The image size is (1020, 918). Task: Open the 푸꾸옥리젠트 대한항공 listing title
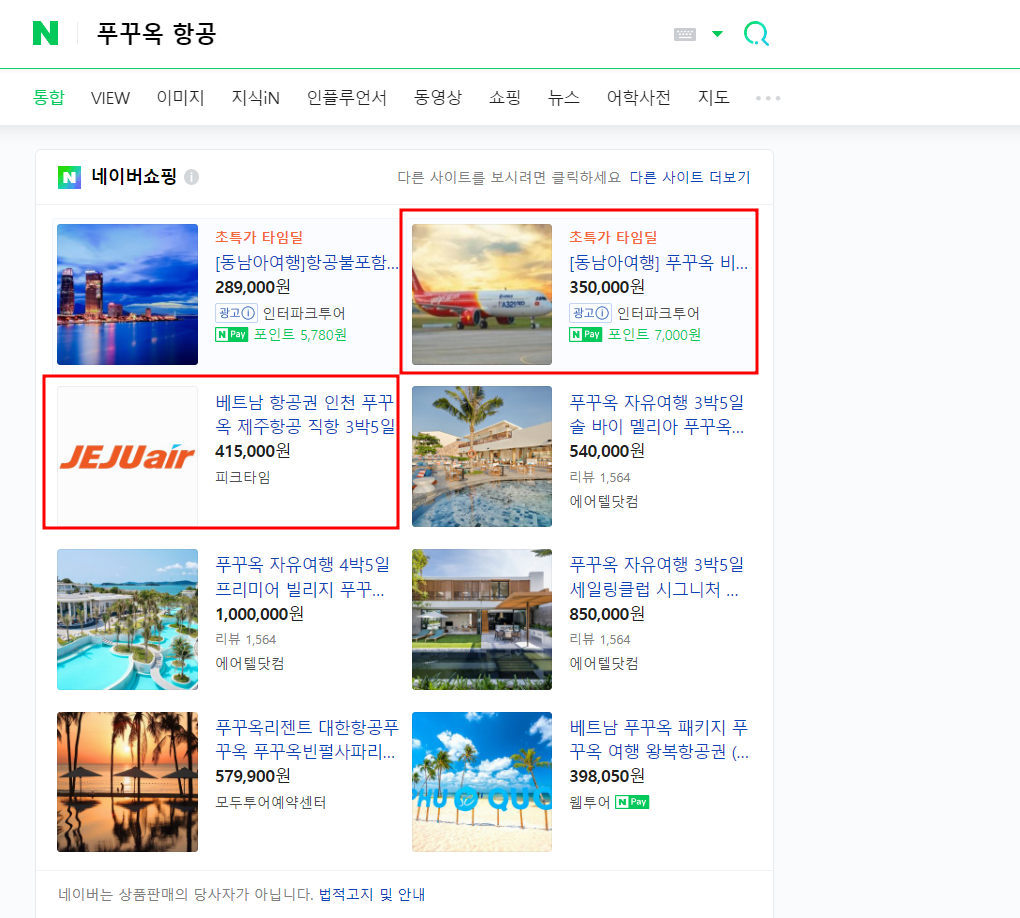[307, 739]
